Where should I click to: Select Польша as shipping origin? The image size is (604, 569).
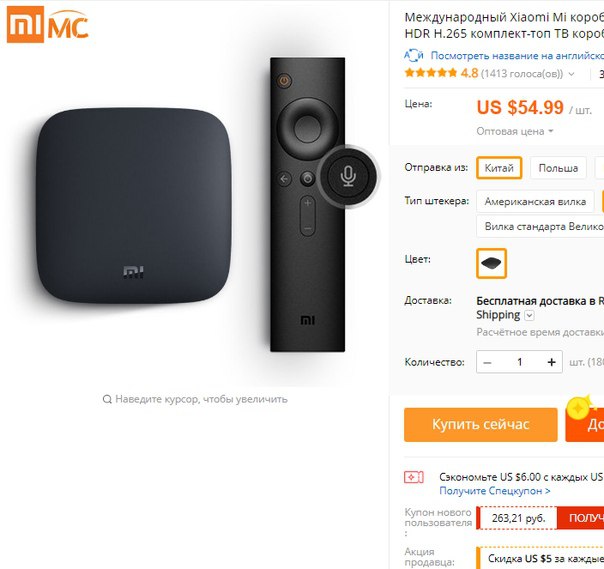point(558,168)
